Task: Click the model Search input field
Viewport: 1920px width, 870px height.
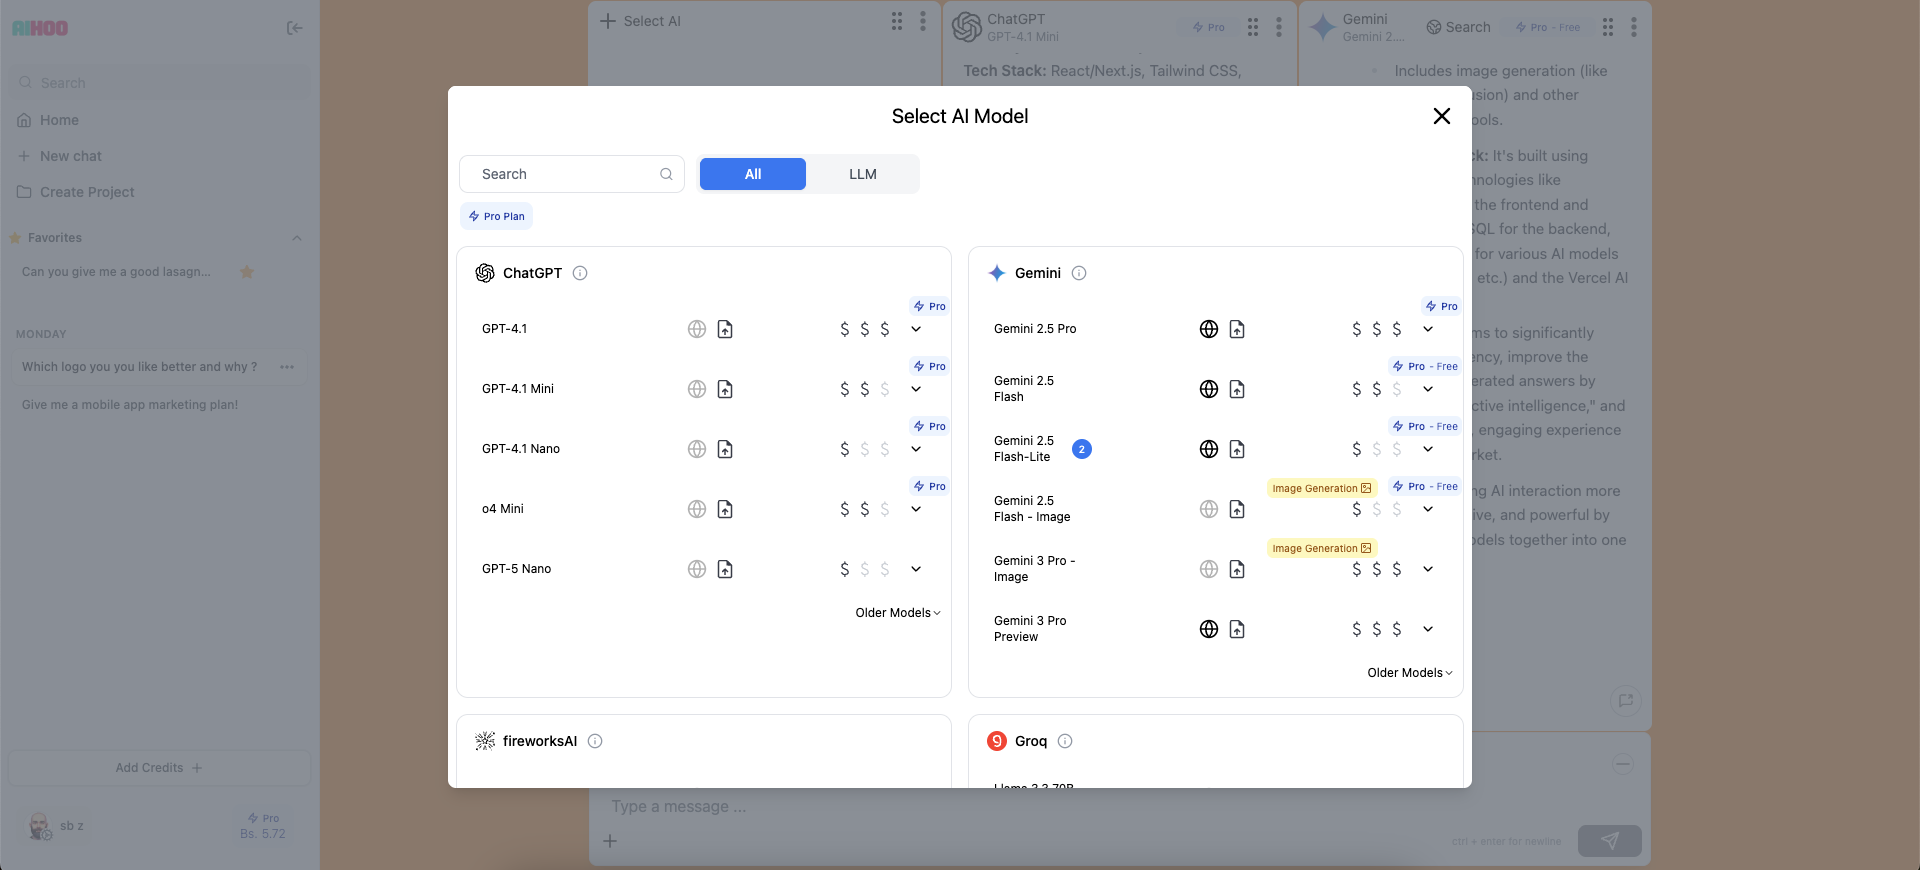Action: click(565, 174)
